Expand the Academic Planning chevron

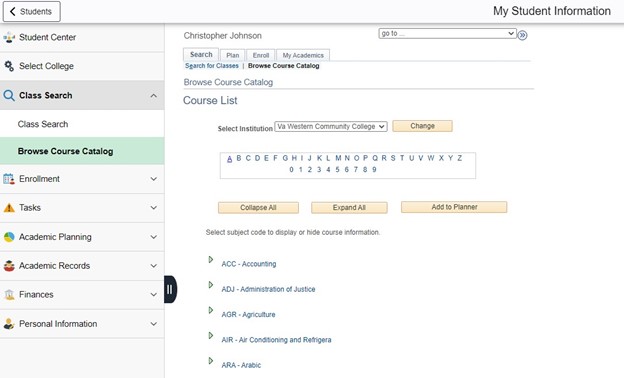pos(154,237)
